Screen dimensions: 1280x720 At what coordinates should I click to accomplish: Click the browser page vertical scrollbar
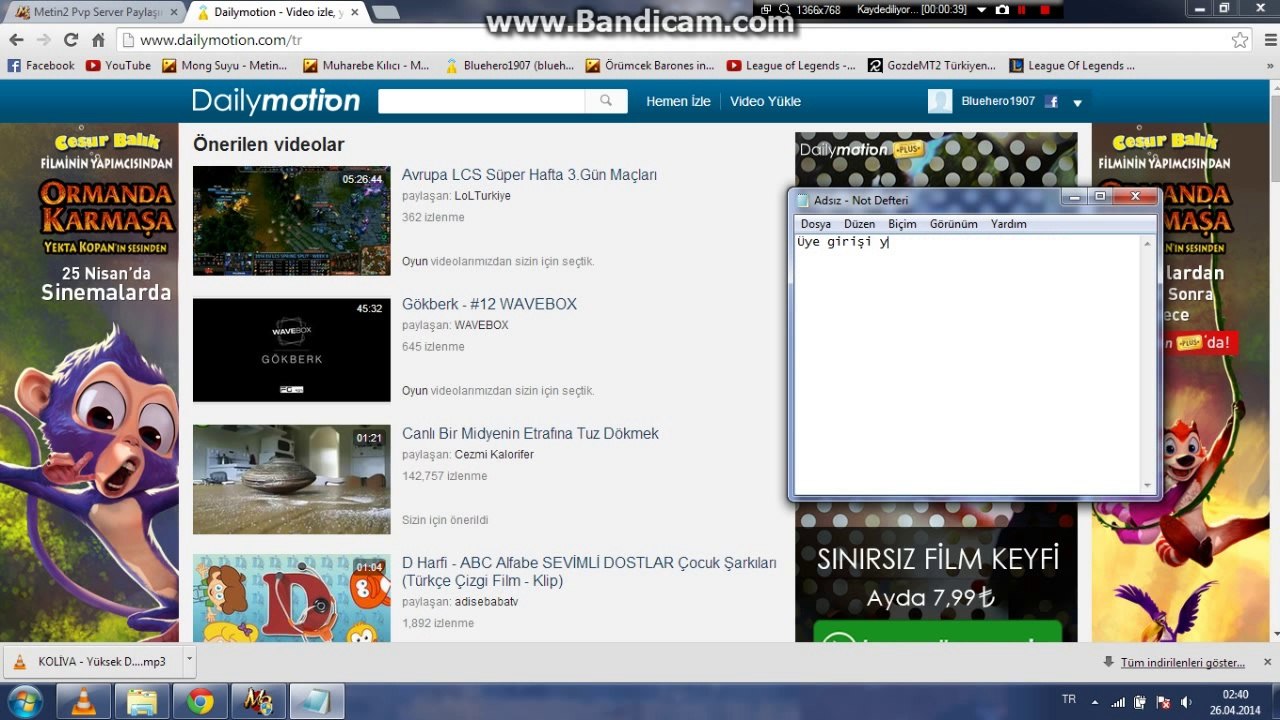(1273, 360)
